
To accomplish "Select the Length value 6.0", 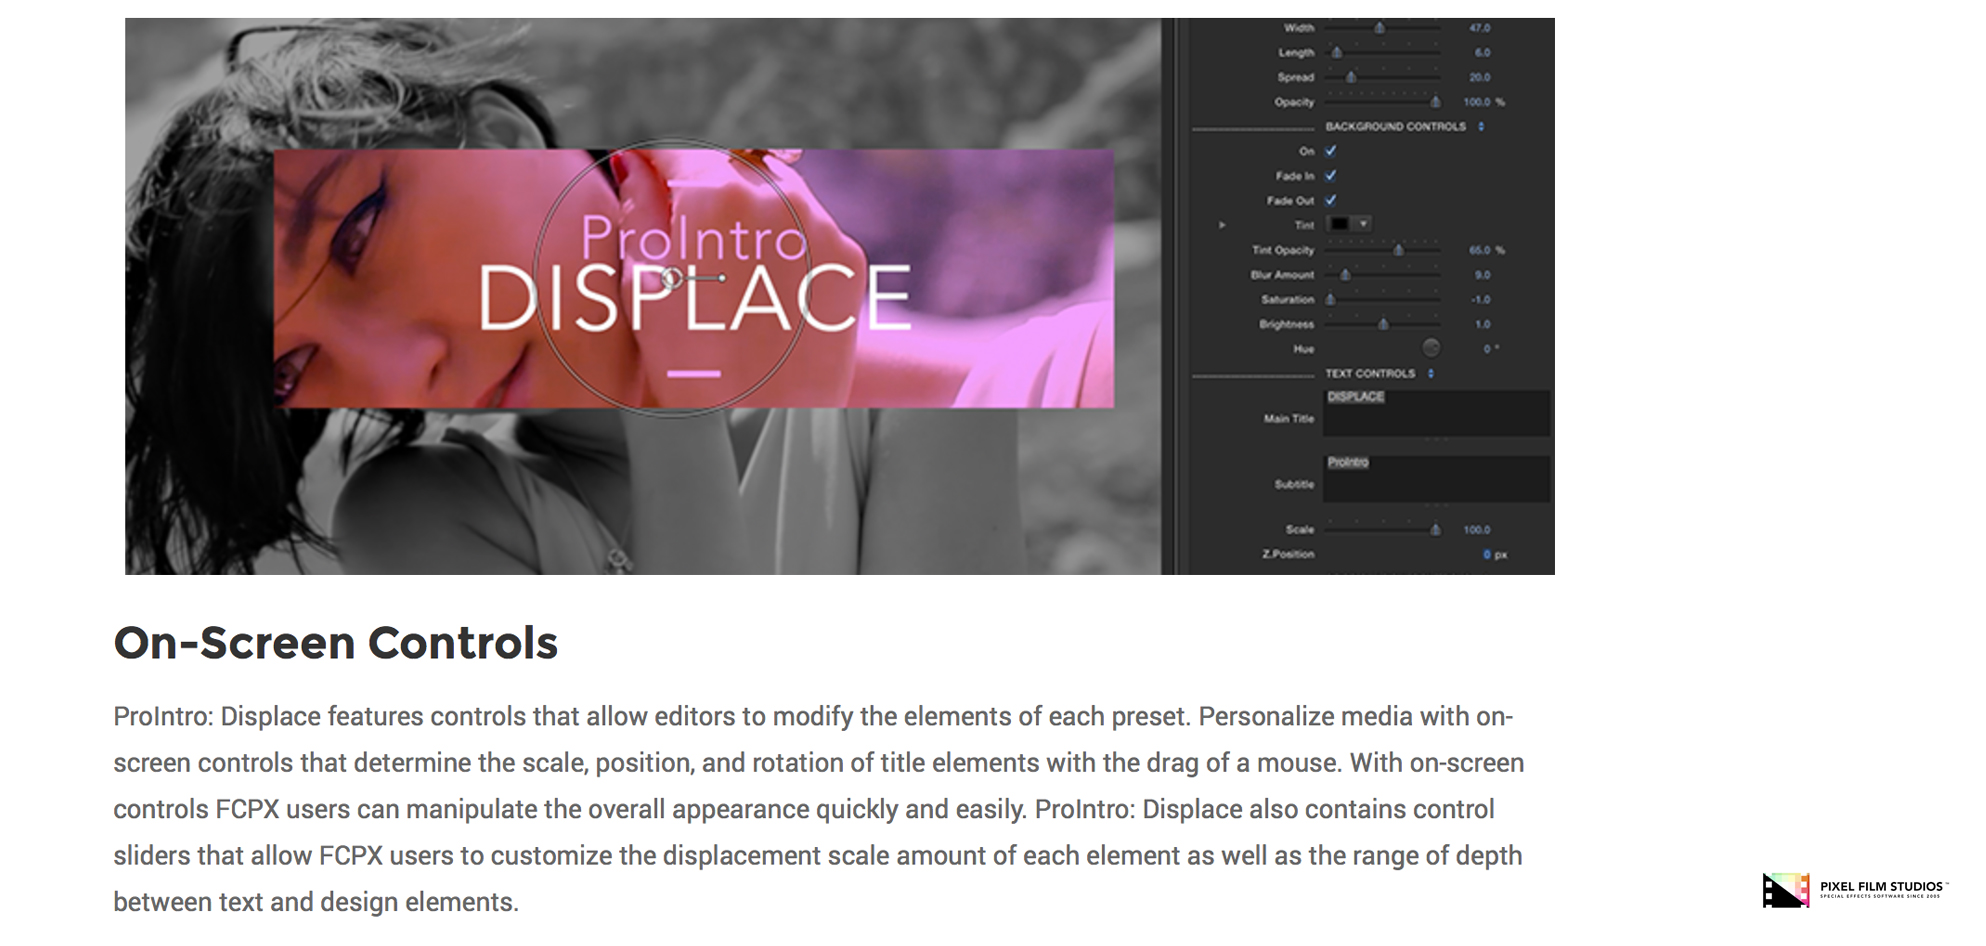I will (x=1482, y=52).
